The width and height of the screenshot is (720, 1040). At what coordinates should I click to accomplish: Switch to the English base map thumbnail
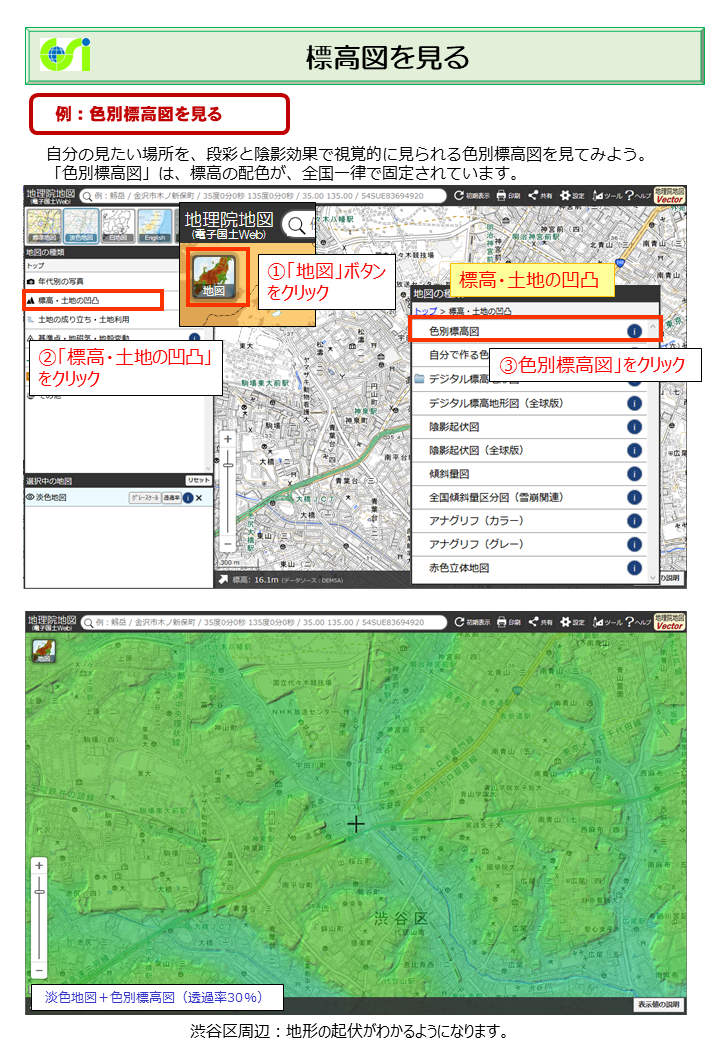click(155, 226)
